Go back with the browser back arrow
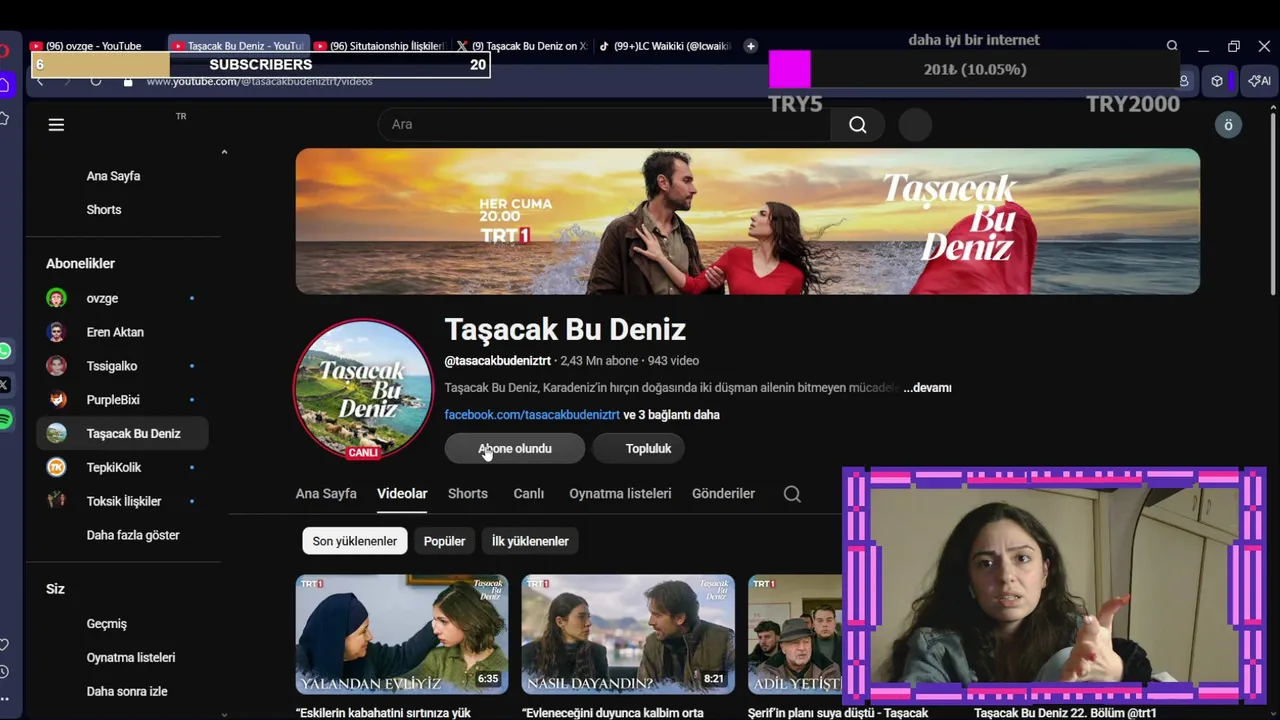This screenshot has width=1280, height=720. point(40,81)
